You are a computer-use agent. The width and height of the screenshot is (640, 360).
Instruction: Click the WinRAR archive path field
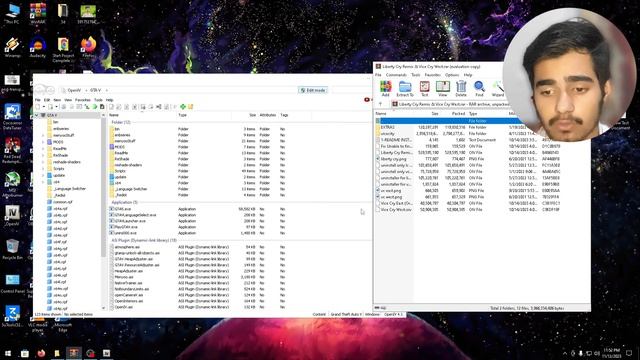click(451, 104)
